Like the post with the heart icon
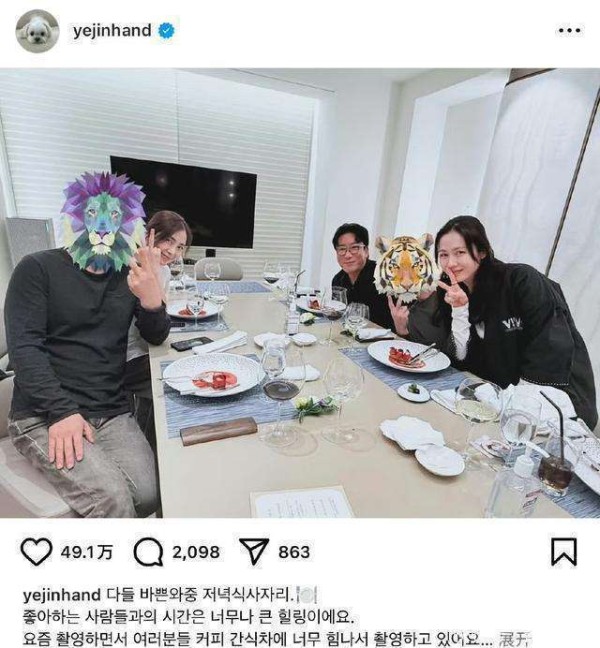The image size is (600, 648). point(36,552)
